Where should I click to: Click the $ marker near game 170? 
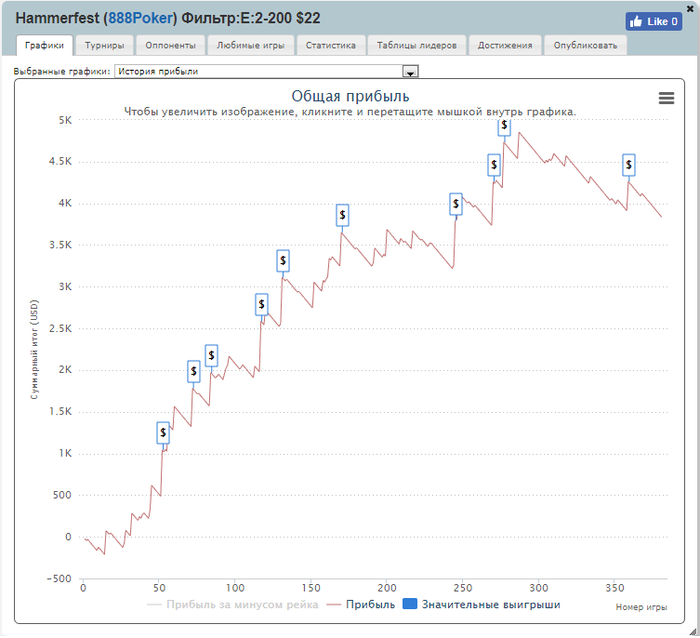(x=342, y=215)
